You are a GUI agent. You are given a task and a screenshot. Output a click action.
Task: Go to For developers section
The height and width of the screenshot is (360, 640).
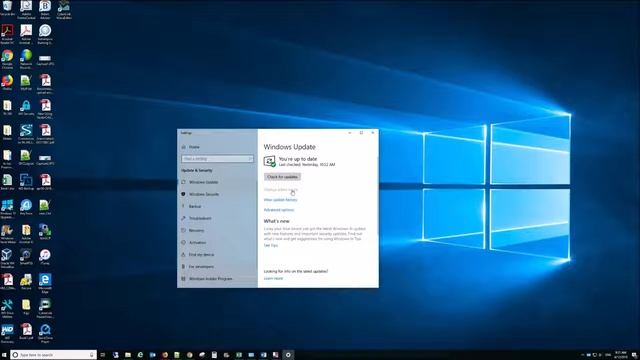[201, 267]
